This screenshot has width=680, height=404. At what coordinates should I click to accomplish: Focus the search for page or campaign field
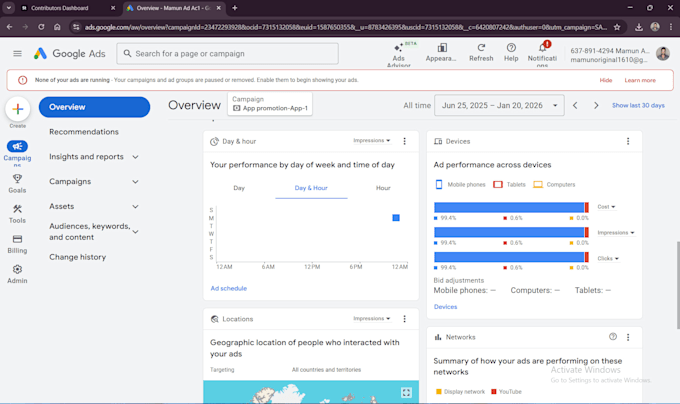click(227, 54)
